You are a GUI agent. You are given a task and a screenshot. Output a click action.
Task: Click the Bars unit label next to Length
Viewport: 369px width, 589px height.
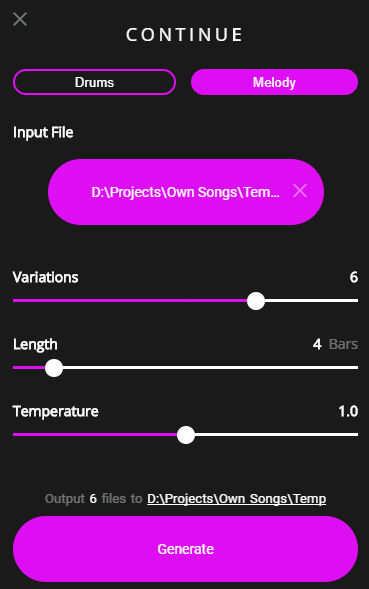pos(343,344)
